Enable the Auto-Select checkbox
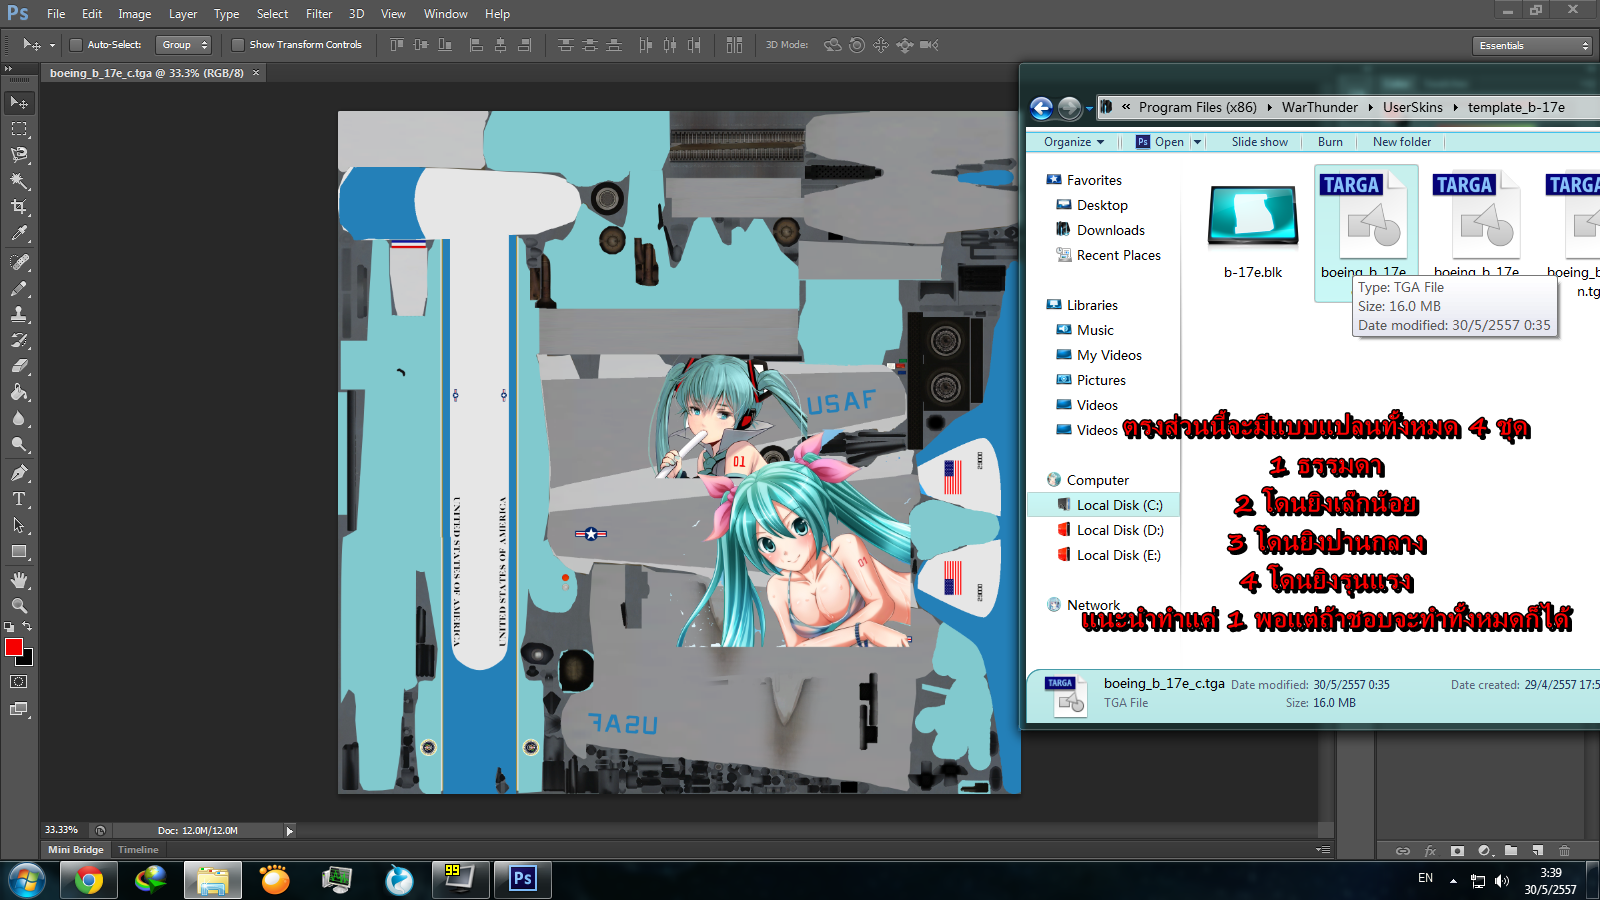The image size is (1600, 900). pos(76,45)
